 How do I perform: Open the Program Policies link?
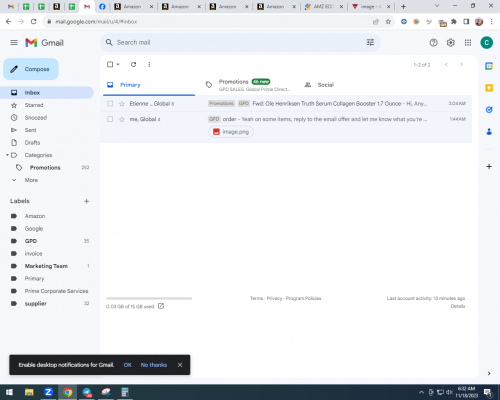pyautogui.click(x=303, y=298)
